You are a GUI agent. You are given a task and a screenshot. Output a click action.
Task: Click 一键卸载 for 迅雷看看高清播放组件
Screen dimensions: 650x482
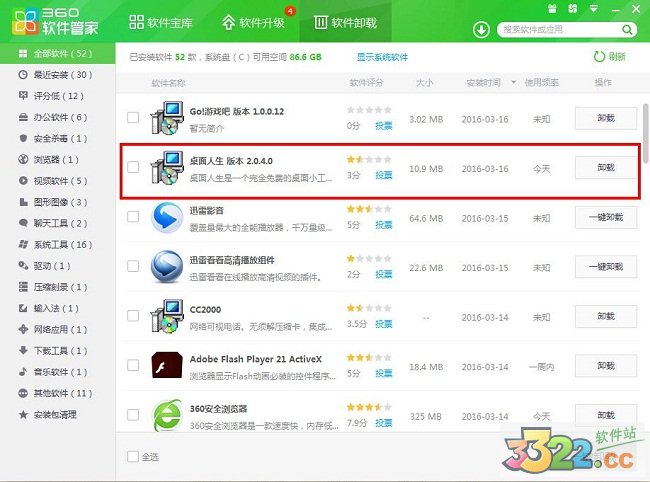click(606, 266)
